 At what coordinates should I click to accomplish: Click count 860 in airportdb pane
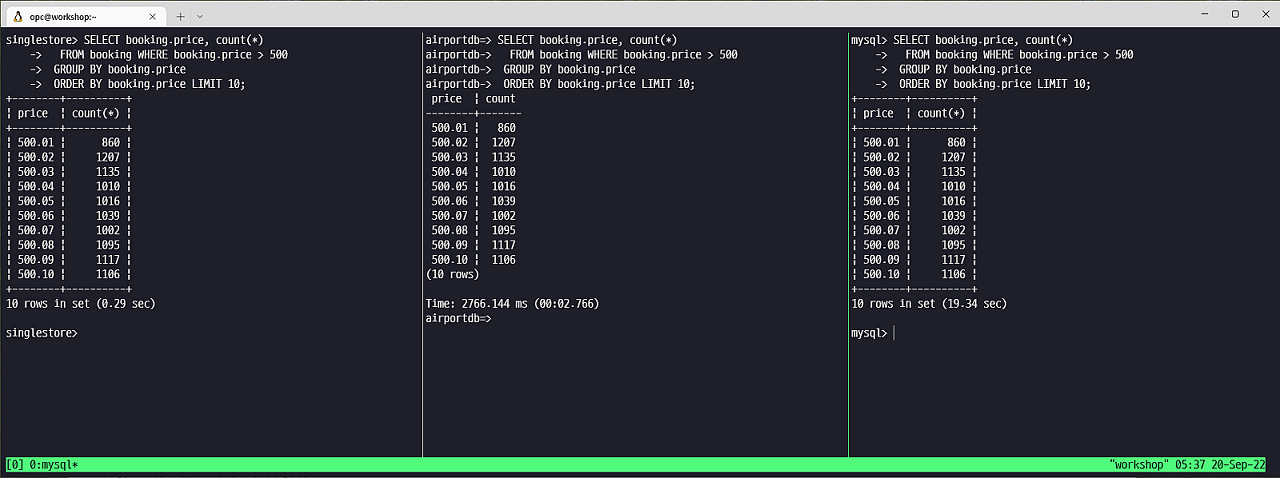coord(506,128)
